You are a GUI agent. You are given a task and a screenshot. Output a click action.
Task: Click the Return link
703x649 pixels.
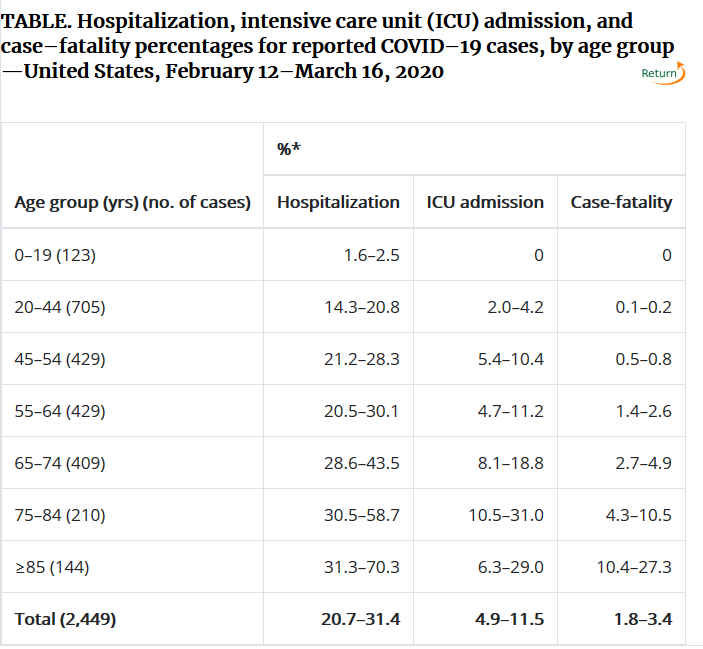[x=657, y=73]
